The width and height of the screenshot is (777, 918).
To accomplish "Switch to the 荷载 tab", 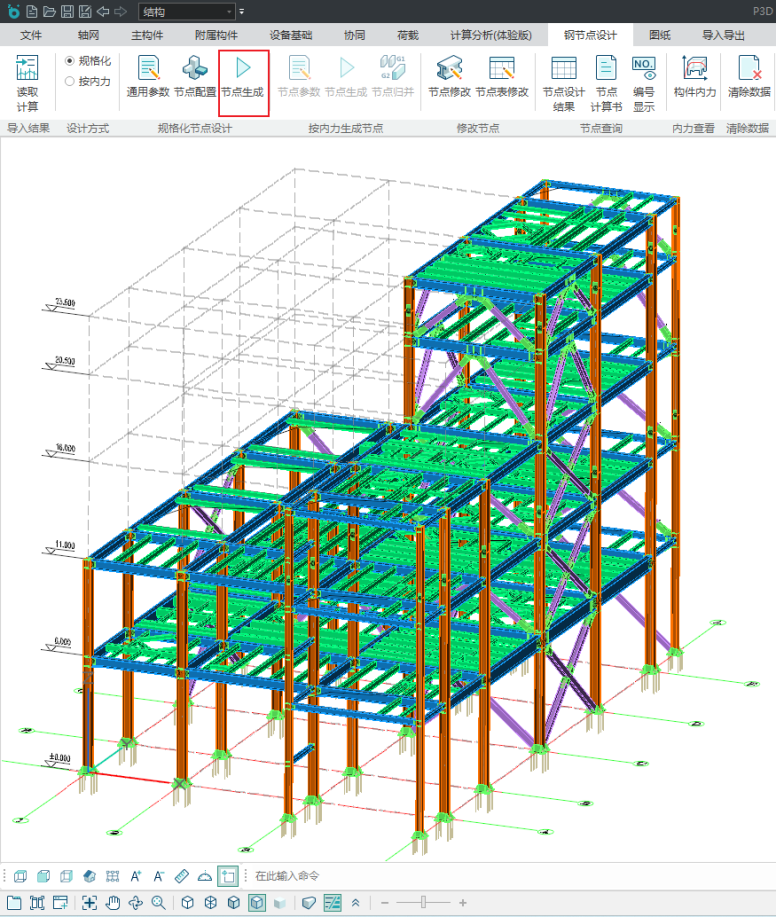I will (x=408, y=35).
